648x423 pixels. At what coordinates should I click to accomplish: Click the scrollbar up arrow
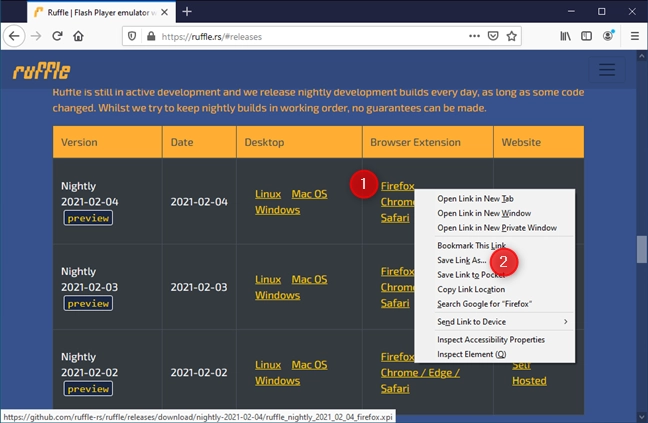[x=641, y=56]
